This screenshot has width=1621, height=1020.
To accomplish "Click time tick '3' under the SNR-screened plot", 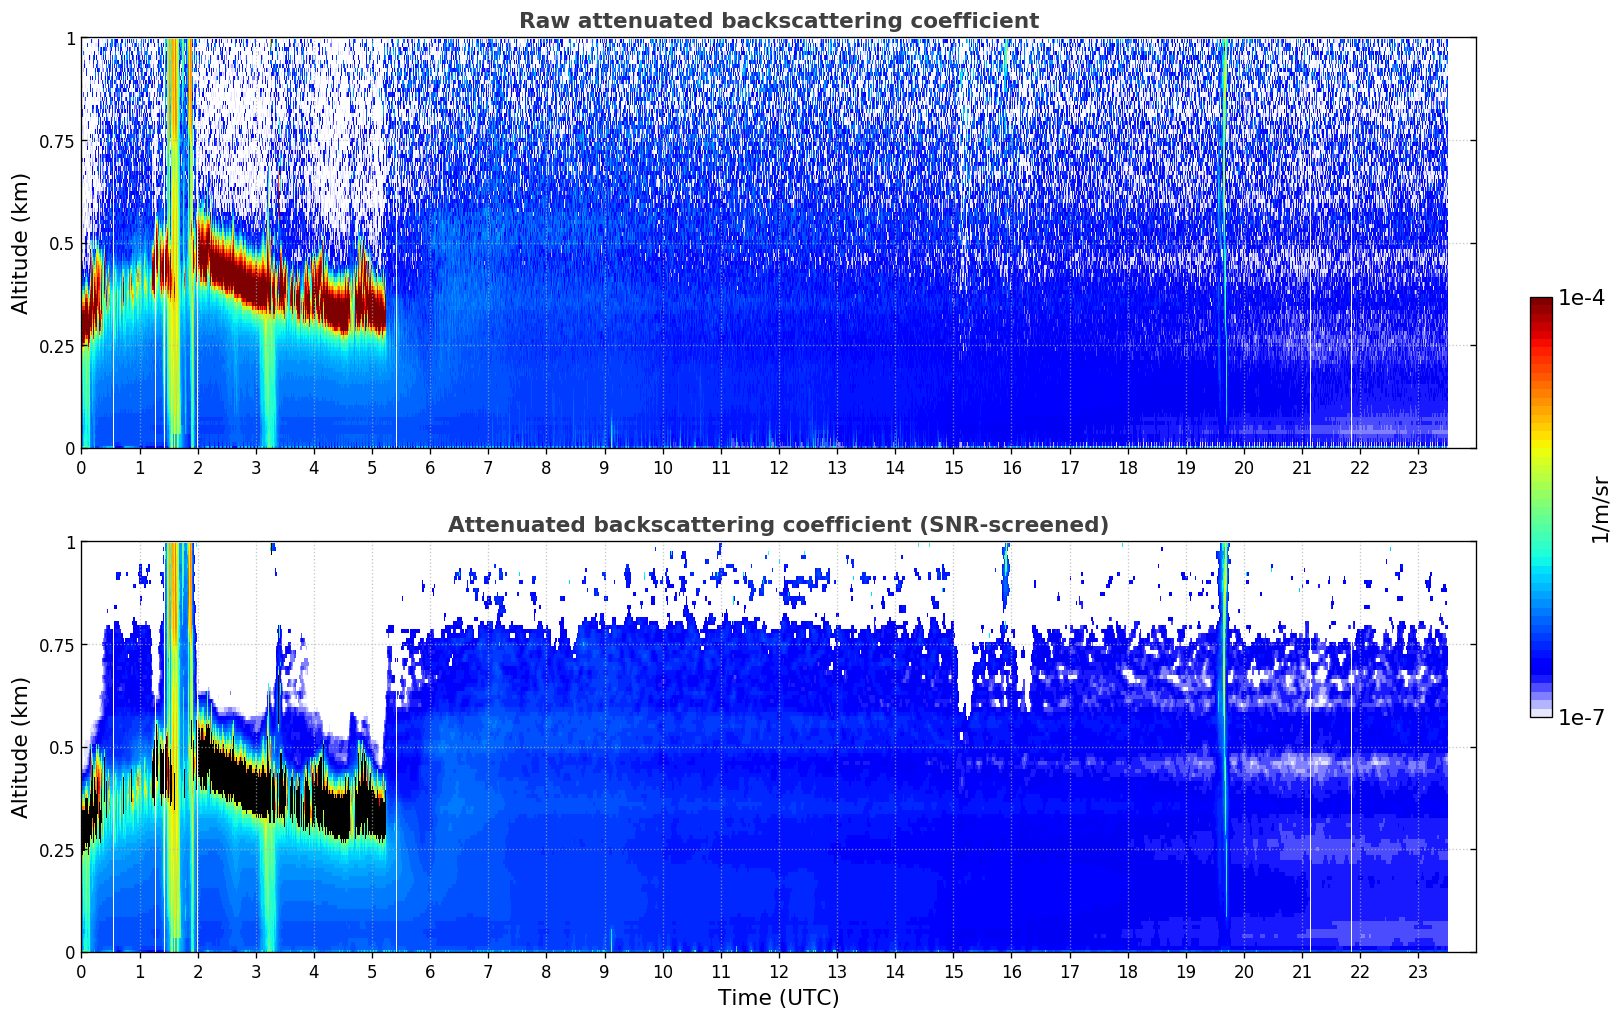I will tap(256, 971).
